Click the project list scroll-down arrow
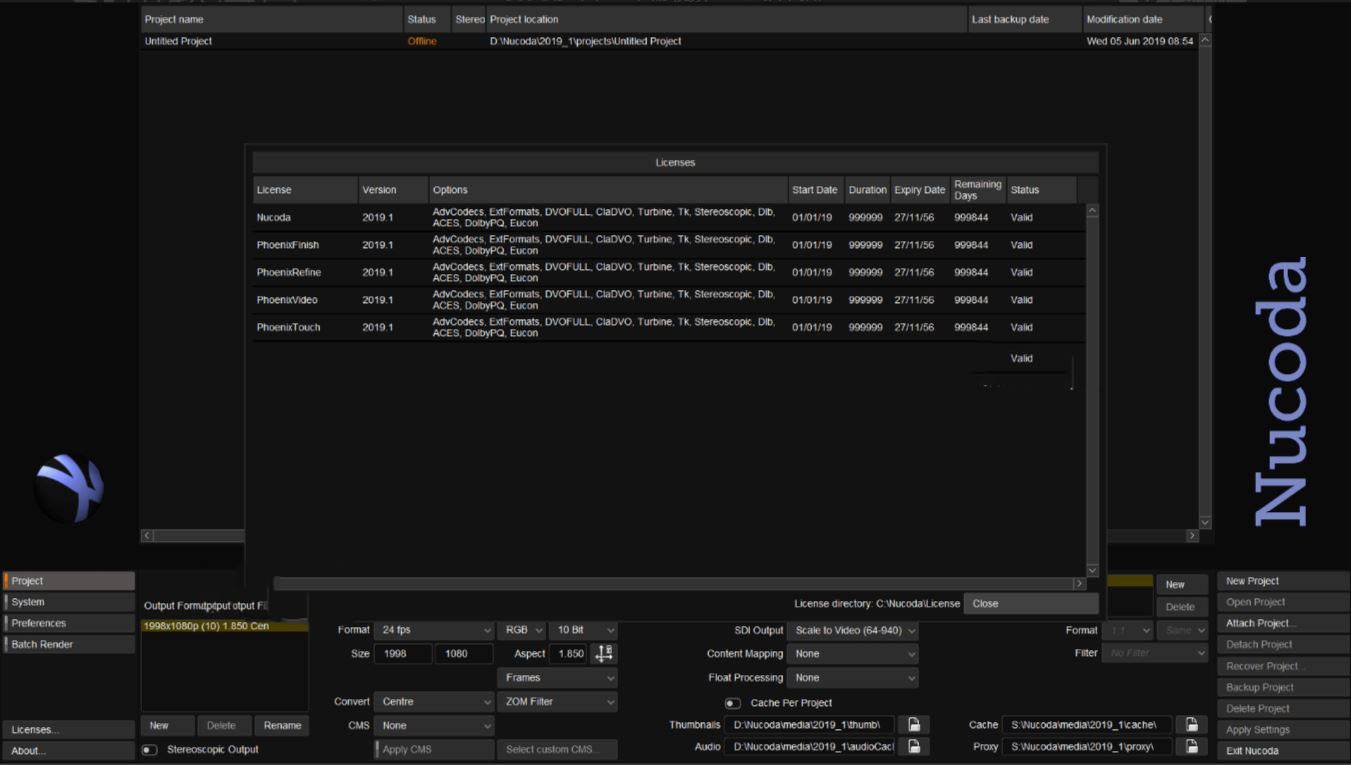This screenshot has width=1351, height=765. click(1205, 522)
